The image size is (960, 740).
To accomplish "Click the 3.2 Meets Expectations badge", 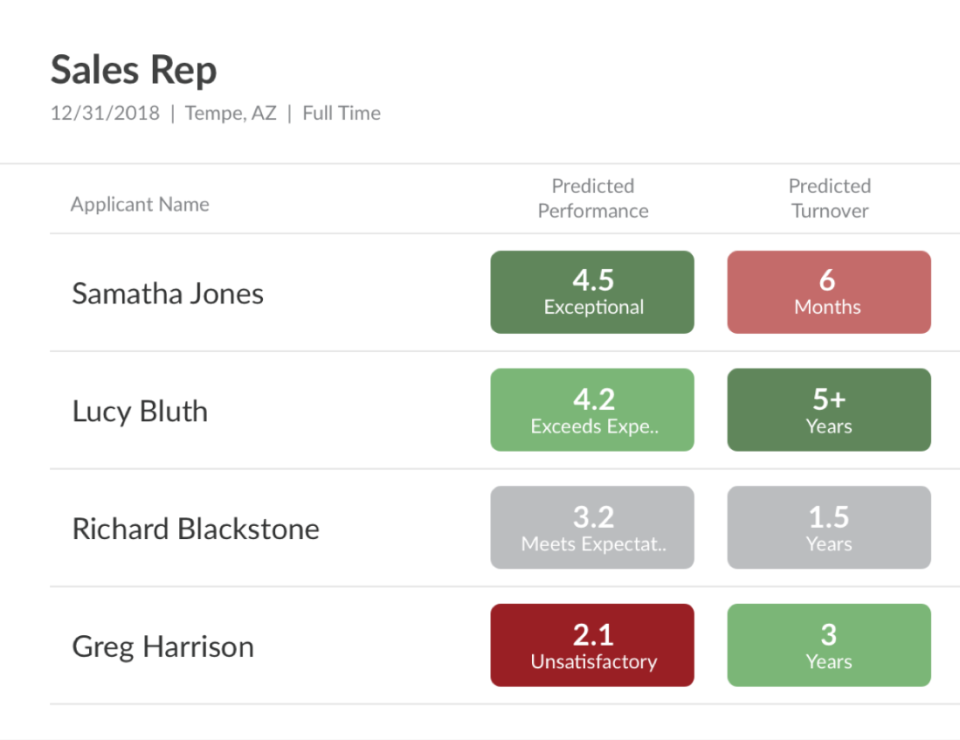I will coord(592,527).
